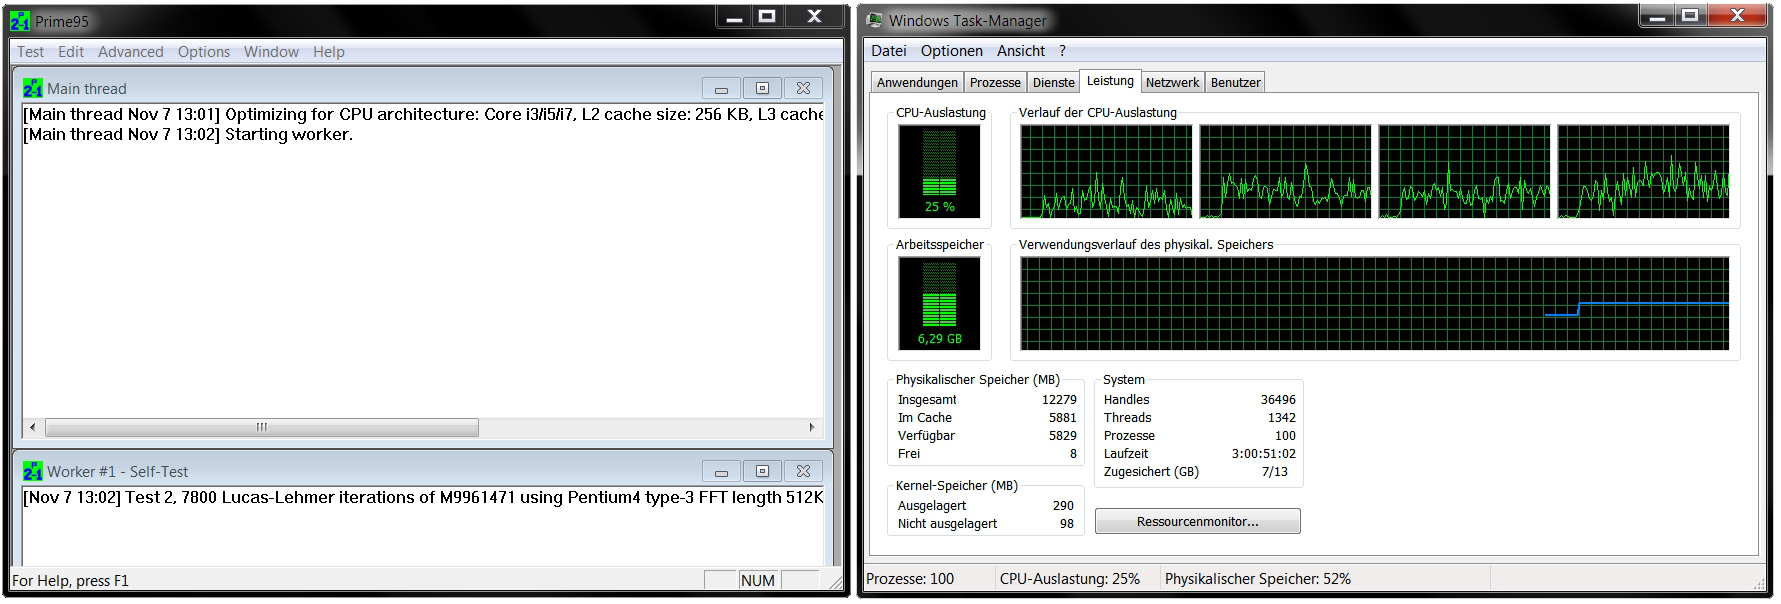The width and height of the screenshot is (1781, 604).
Task: Click the third CPU core history graph
Action: tap(1464, 171)
